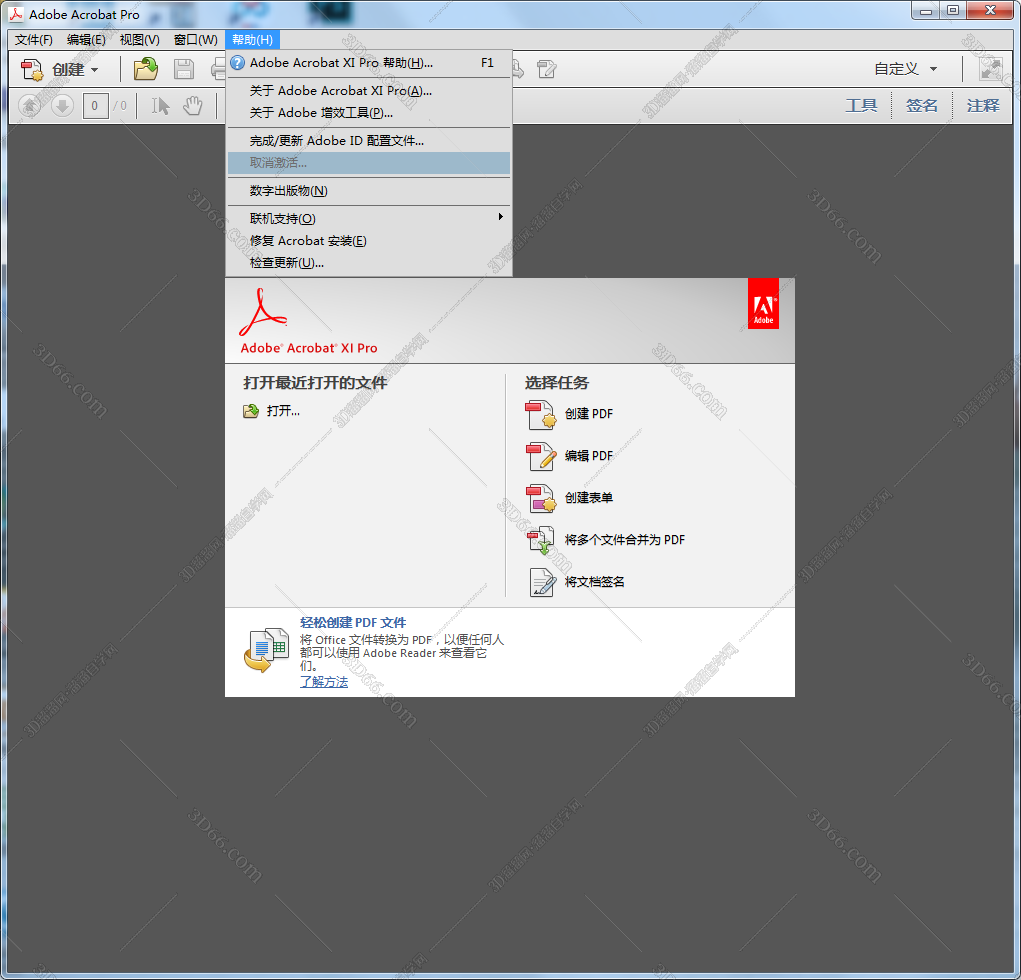1021x980 pixels.
Task: Click the Create PDF toolbar icon
Action: [31, 69]
